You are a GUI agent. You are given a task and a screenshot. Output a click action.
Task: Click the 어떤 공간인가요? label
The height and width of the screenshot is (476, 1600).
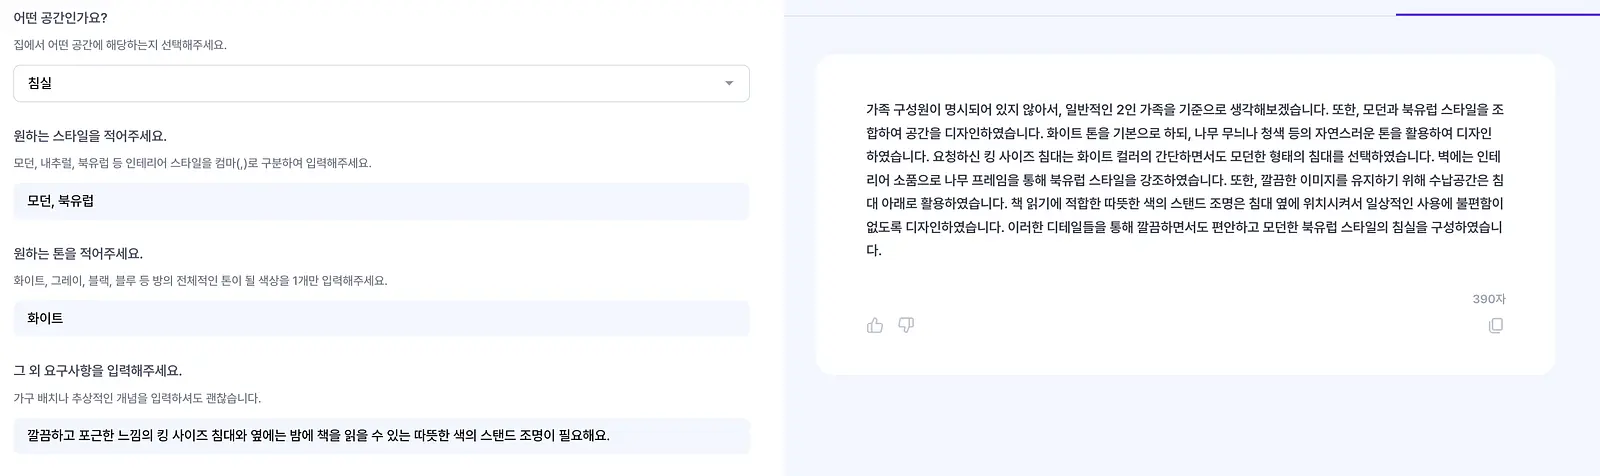tap(60, 18)
